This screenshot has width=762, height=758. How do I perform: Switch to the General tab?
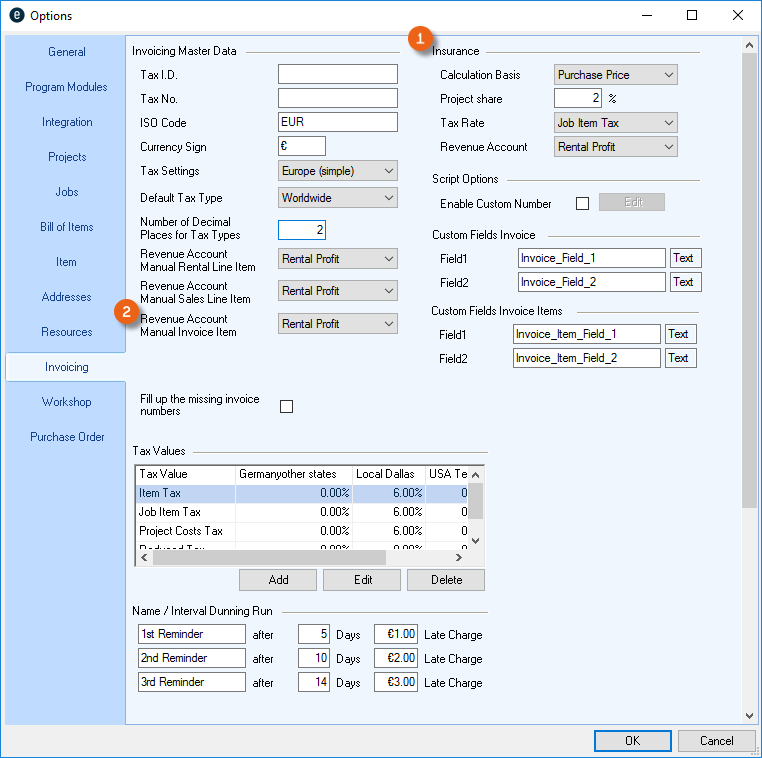point(67,52)
